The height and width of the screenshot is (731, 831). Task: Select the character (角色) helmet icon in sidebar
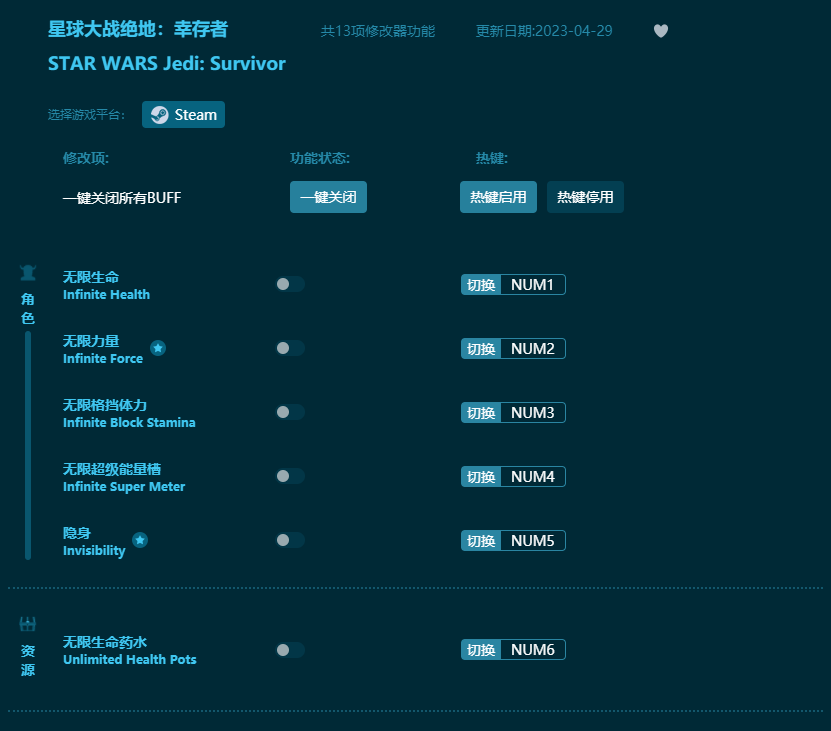click(27, 271)
